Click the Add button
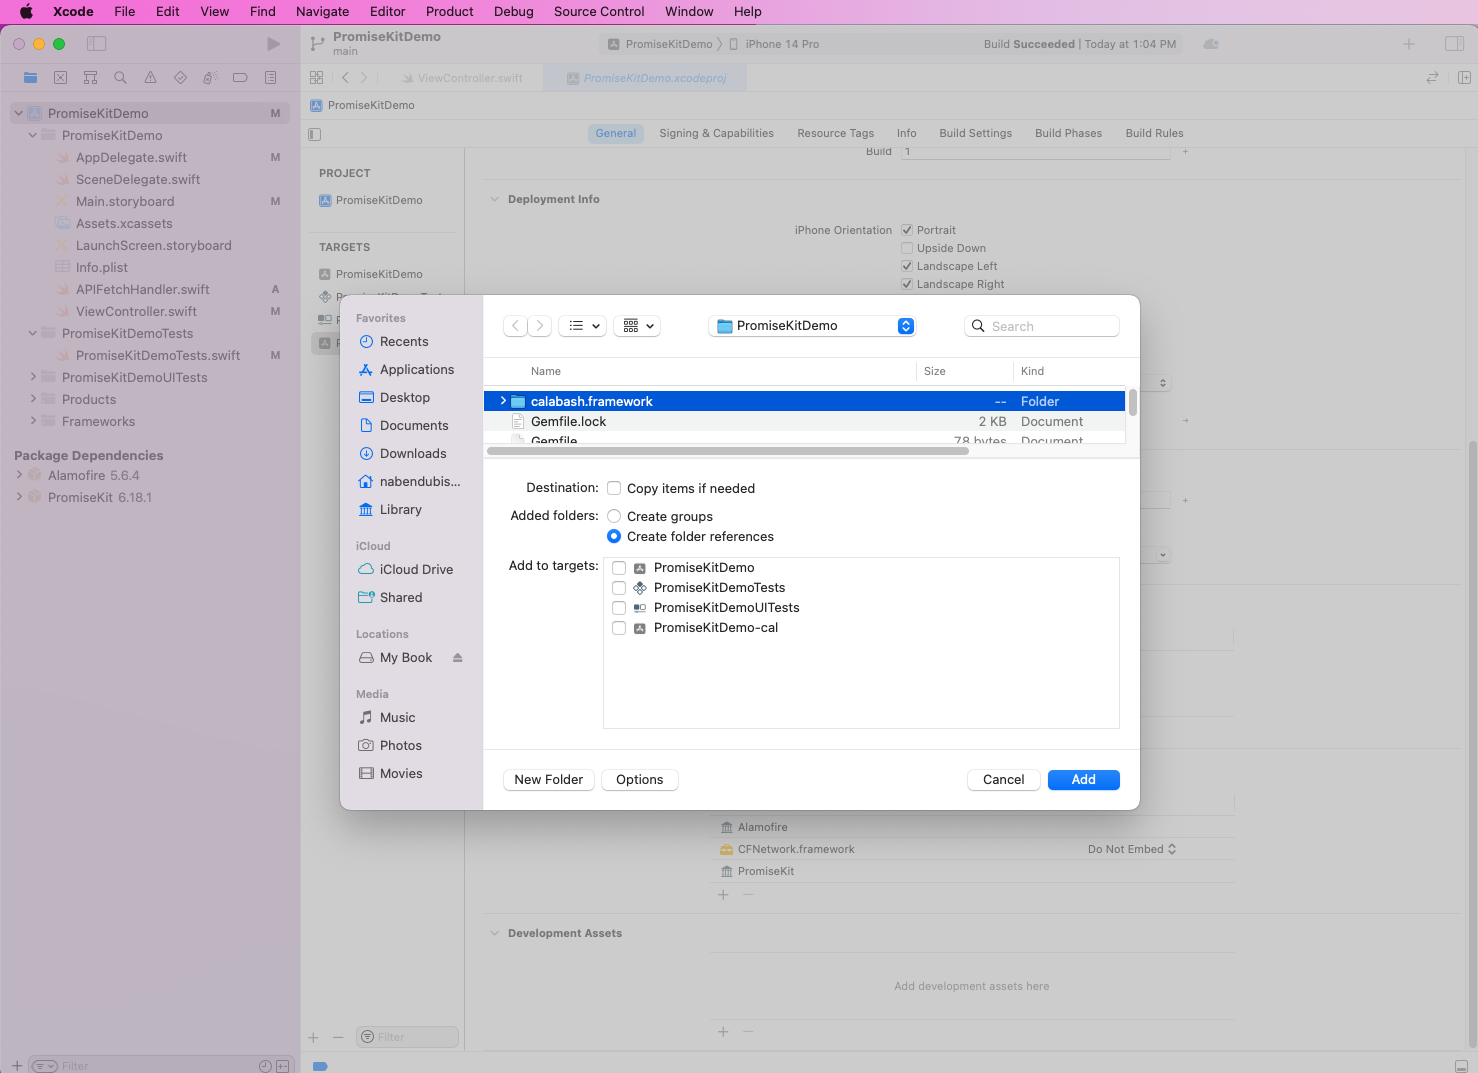 coord(1084,780)
